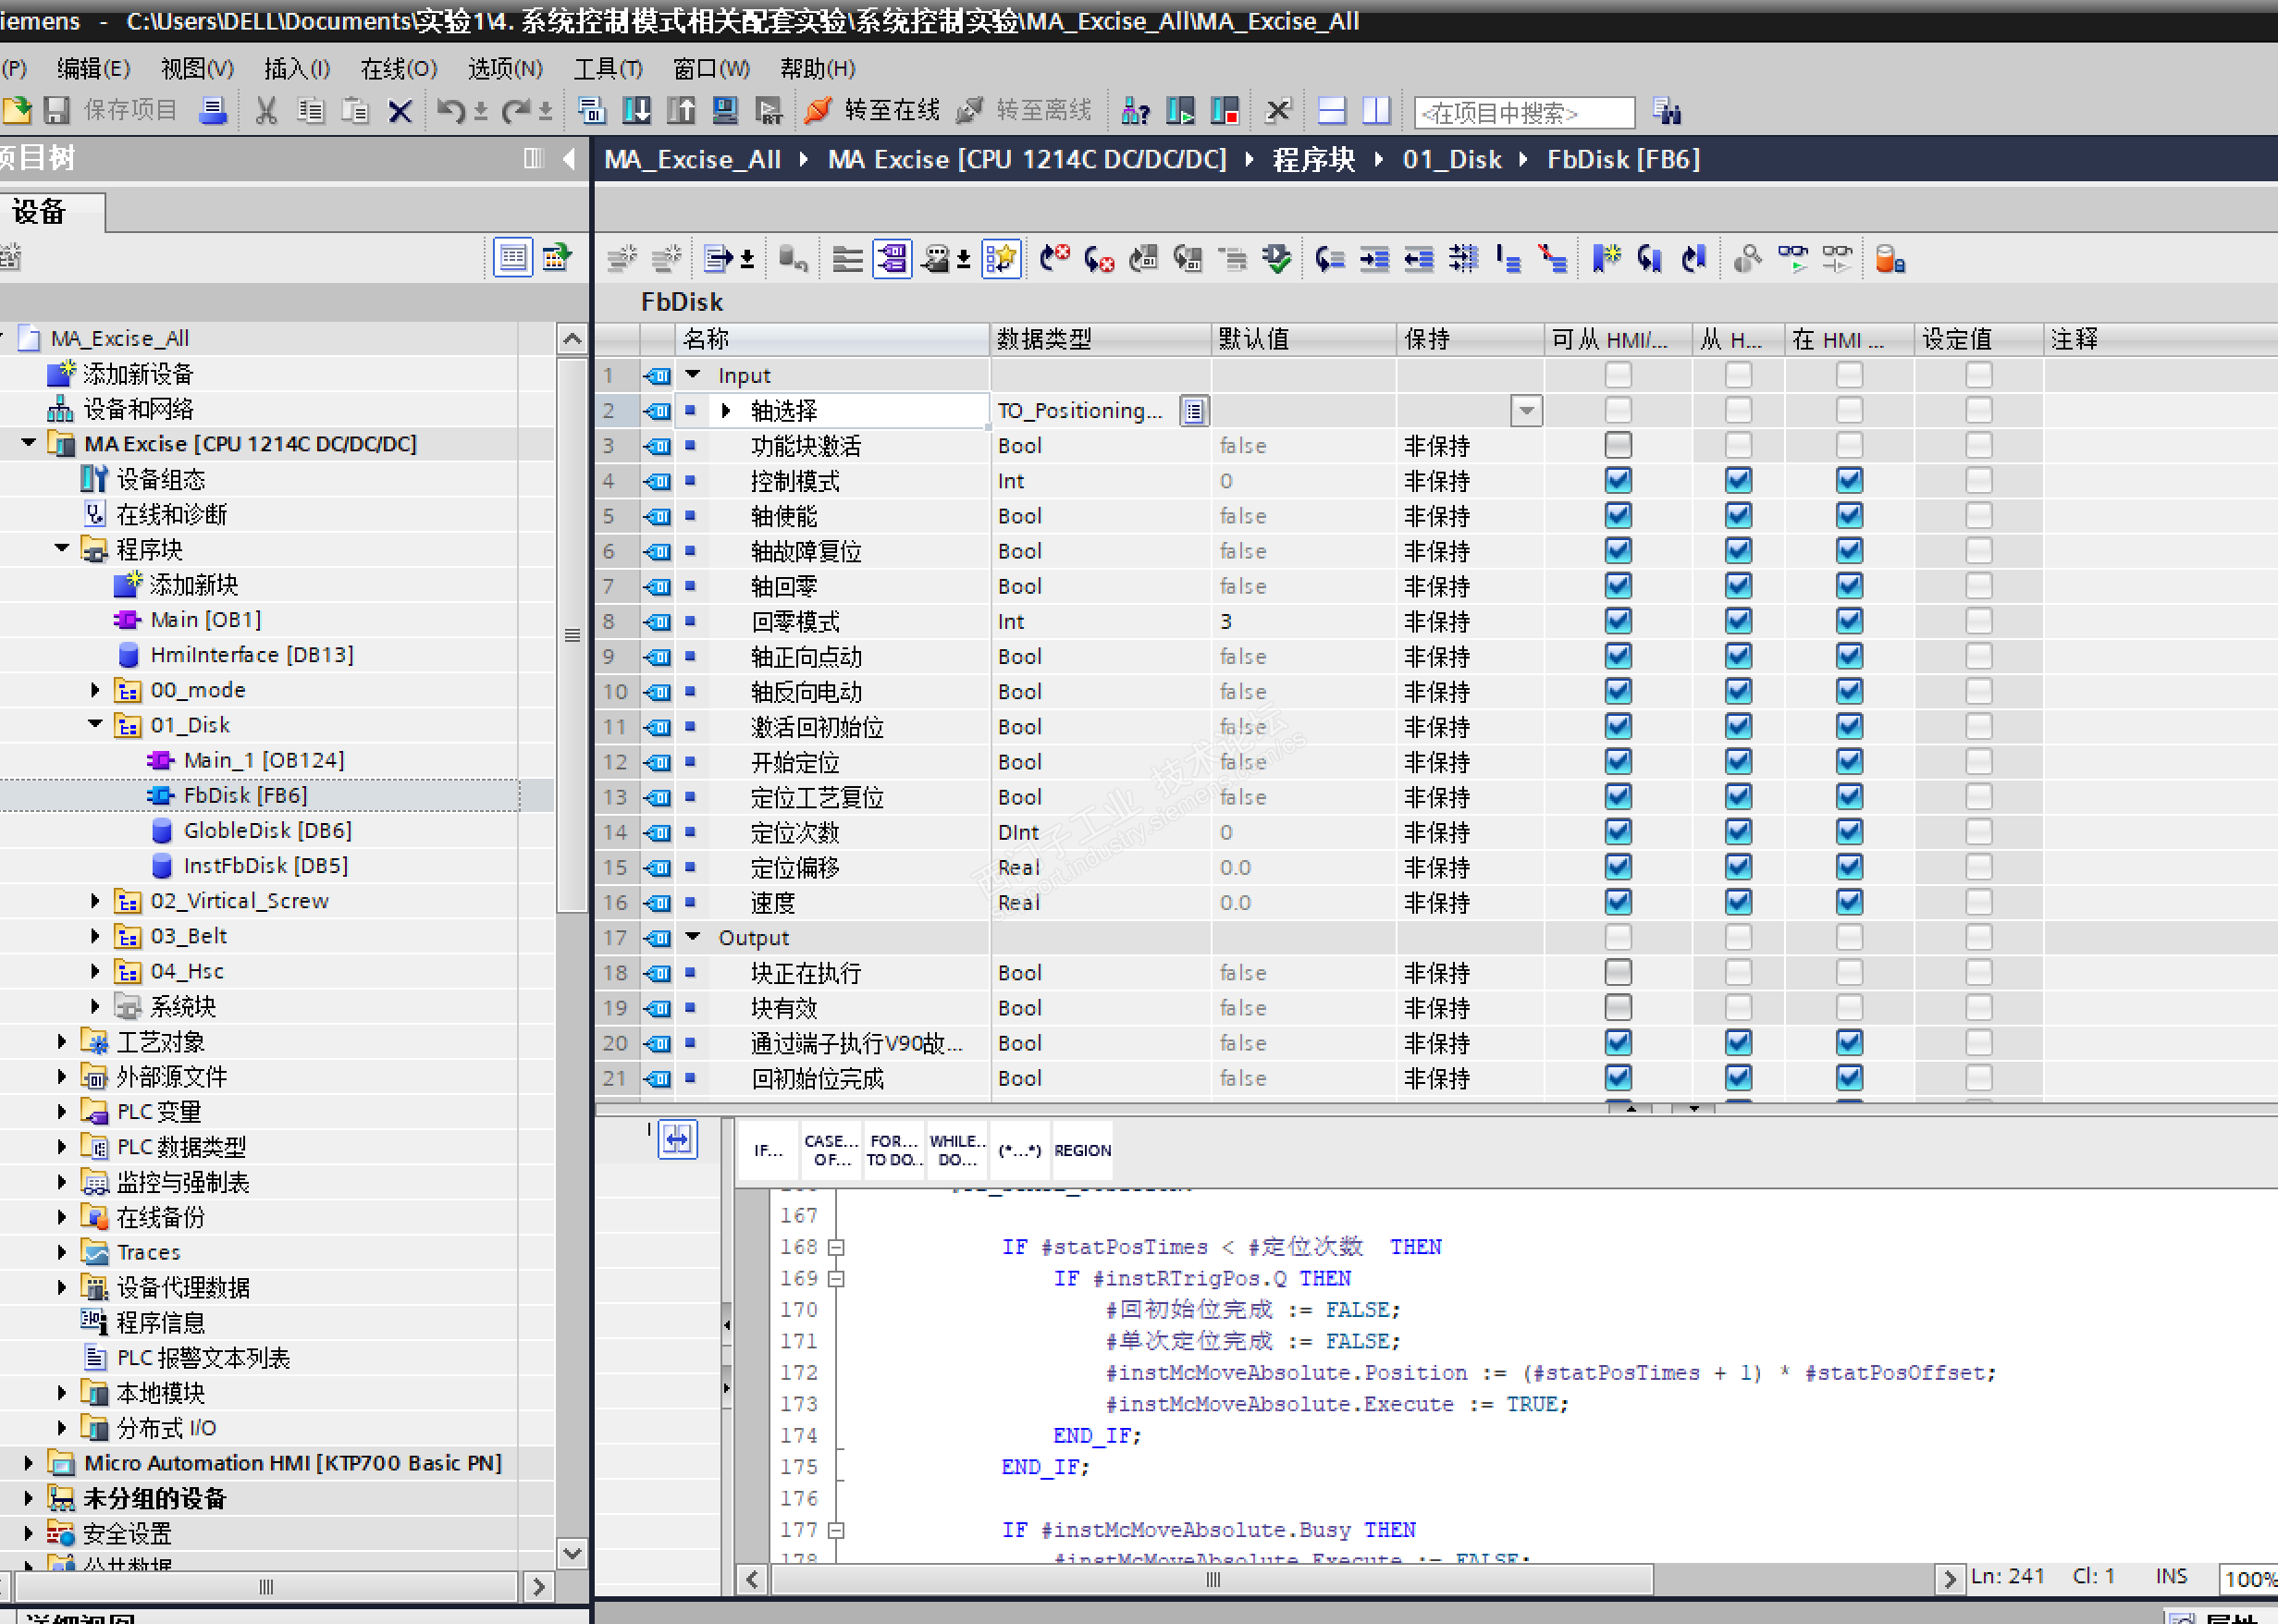Click the Save project floppy icon
This screenshot has width=2278, height=1624.
(x=57, y=110)
